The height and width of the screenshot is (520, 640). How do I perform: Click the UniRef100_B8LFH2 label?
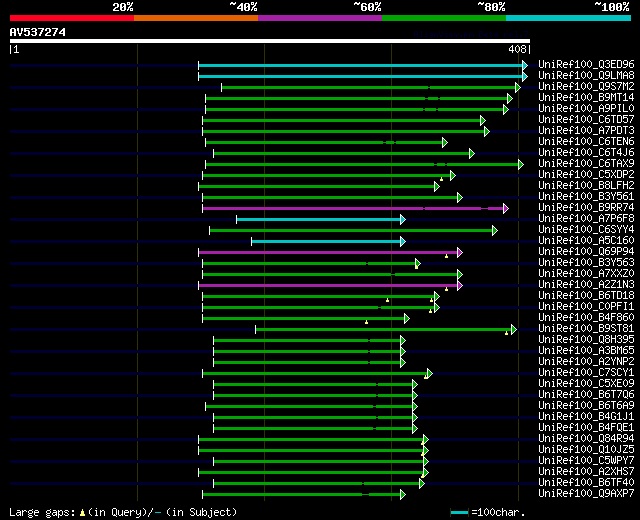[x=586, y=186]
